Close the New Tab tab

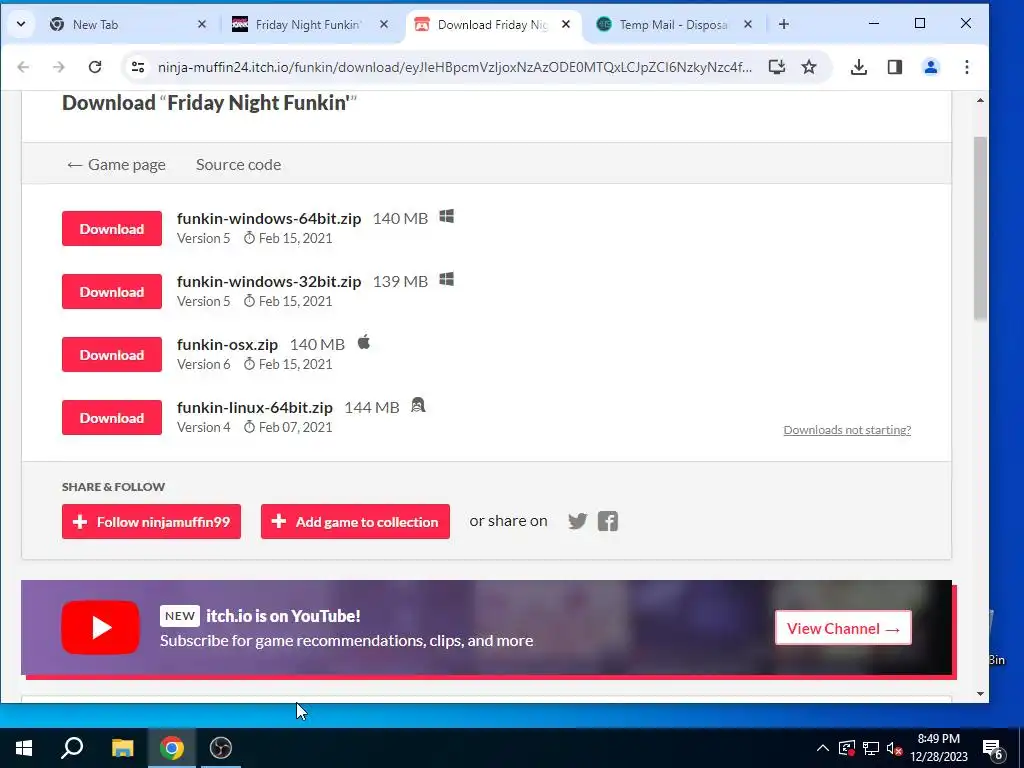[x=202, y=24]
